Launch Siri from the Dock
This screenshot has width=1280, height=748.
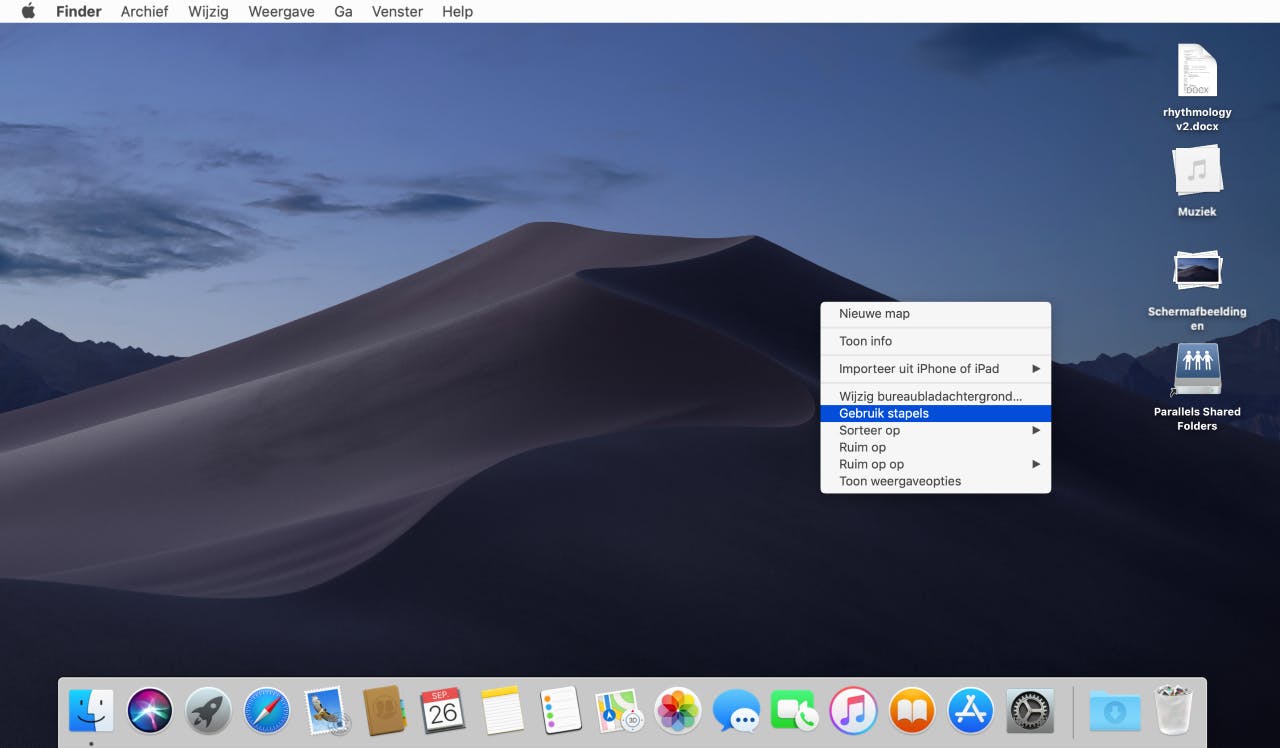click(150, 711)
